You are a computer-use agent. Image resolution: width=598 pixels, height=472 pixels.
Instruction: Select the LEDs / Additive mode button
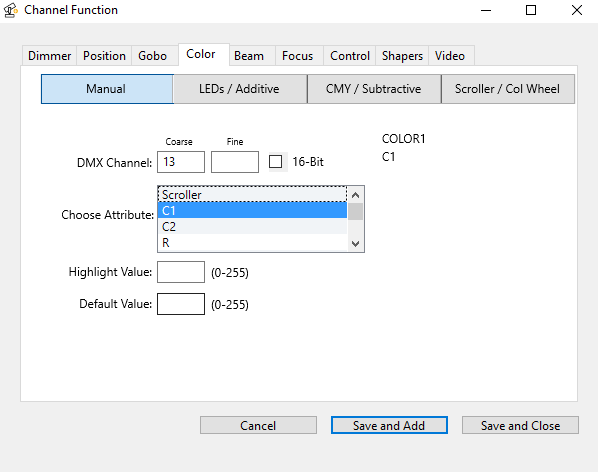(x=239, y=89)
